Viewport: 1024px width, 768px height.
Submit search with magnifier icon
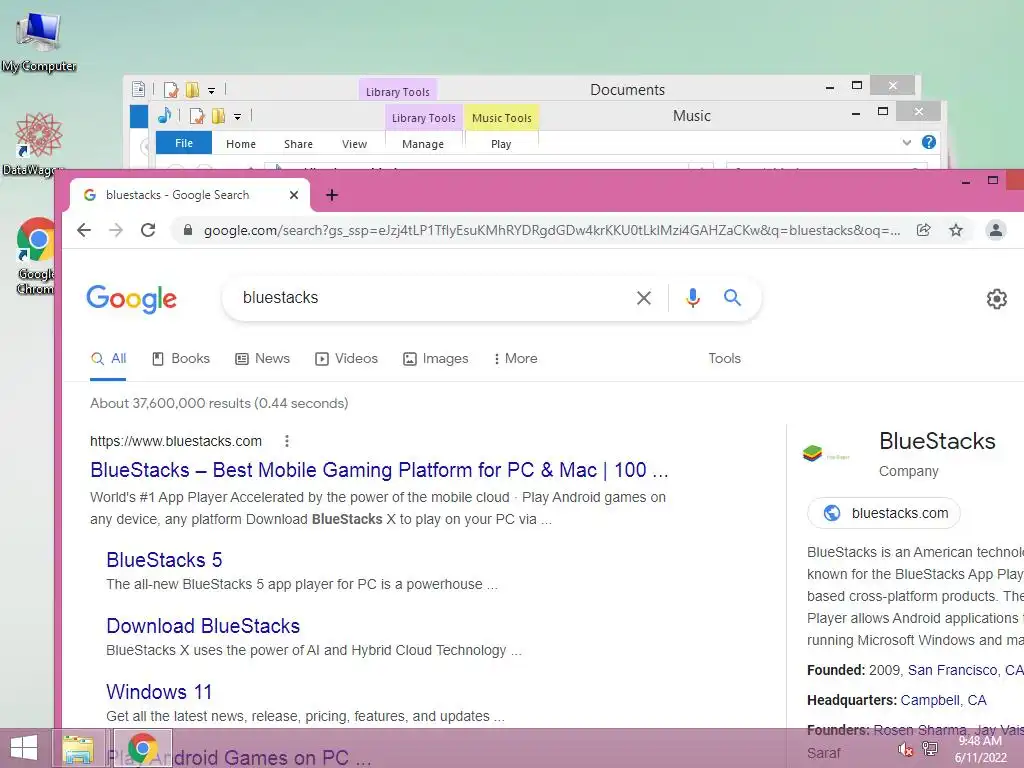(733, 298)
